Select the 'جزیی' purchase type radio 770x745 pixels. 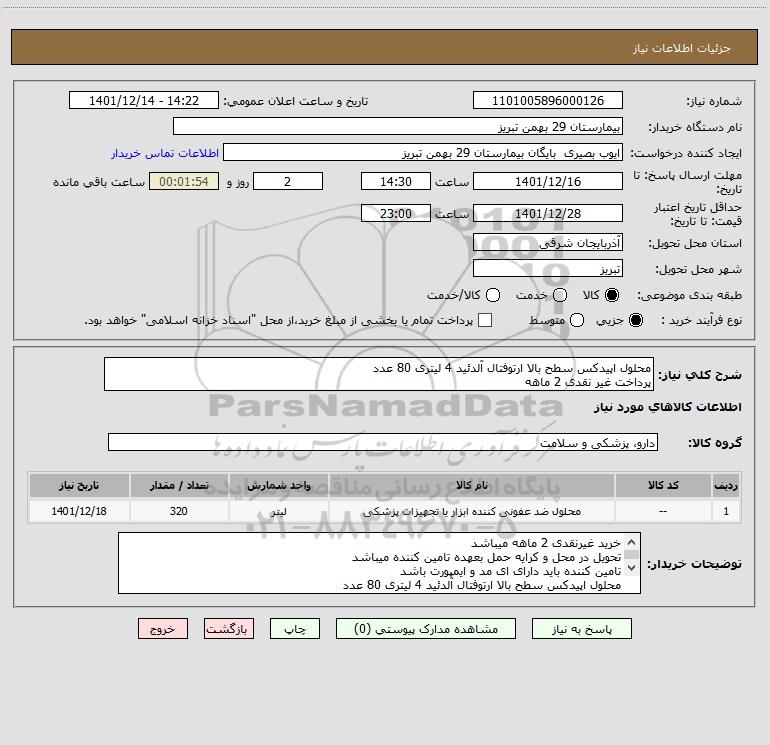pos(635,320)
